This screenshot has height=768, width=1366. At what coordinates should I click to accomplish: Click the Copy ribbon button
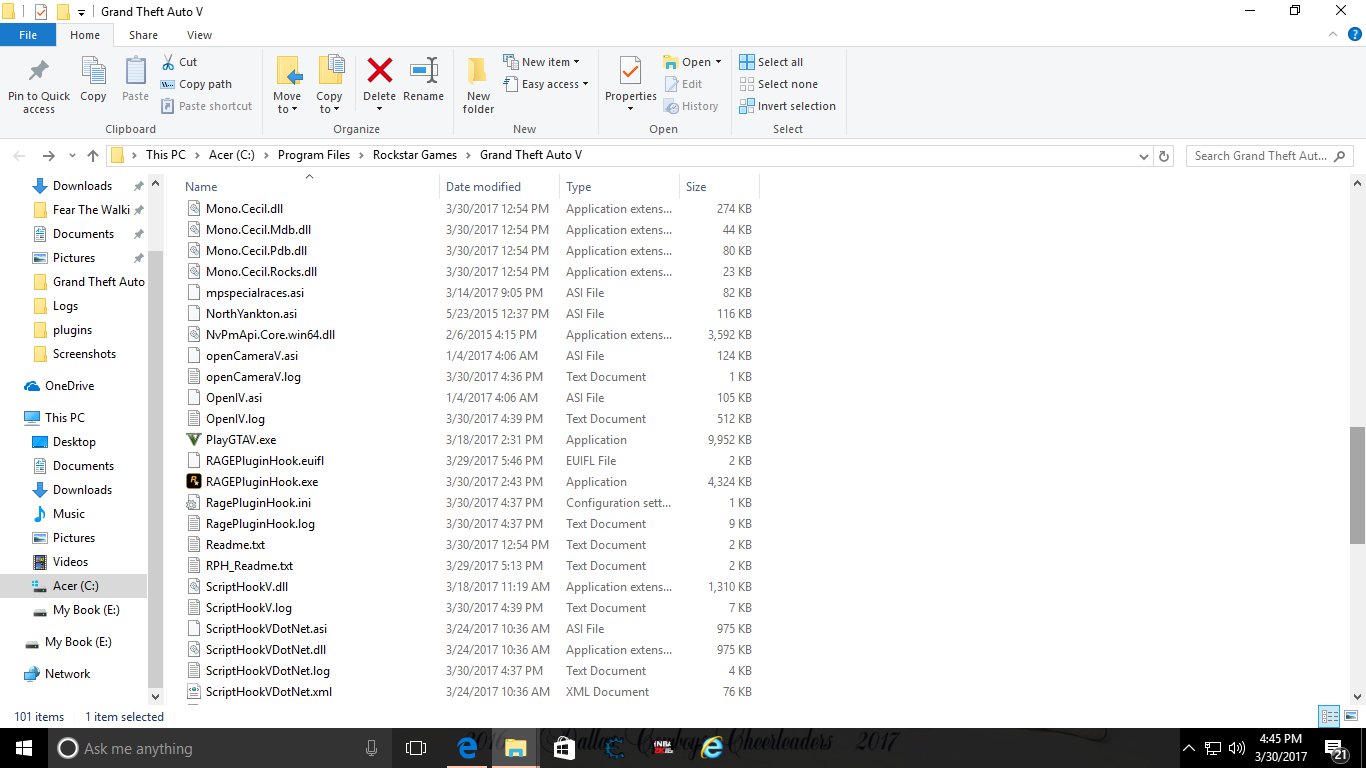[93, 80]
